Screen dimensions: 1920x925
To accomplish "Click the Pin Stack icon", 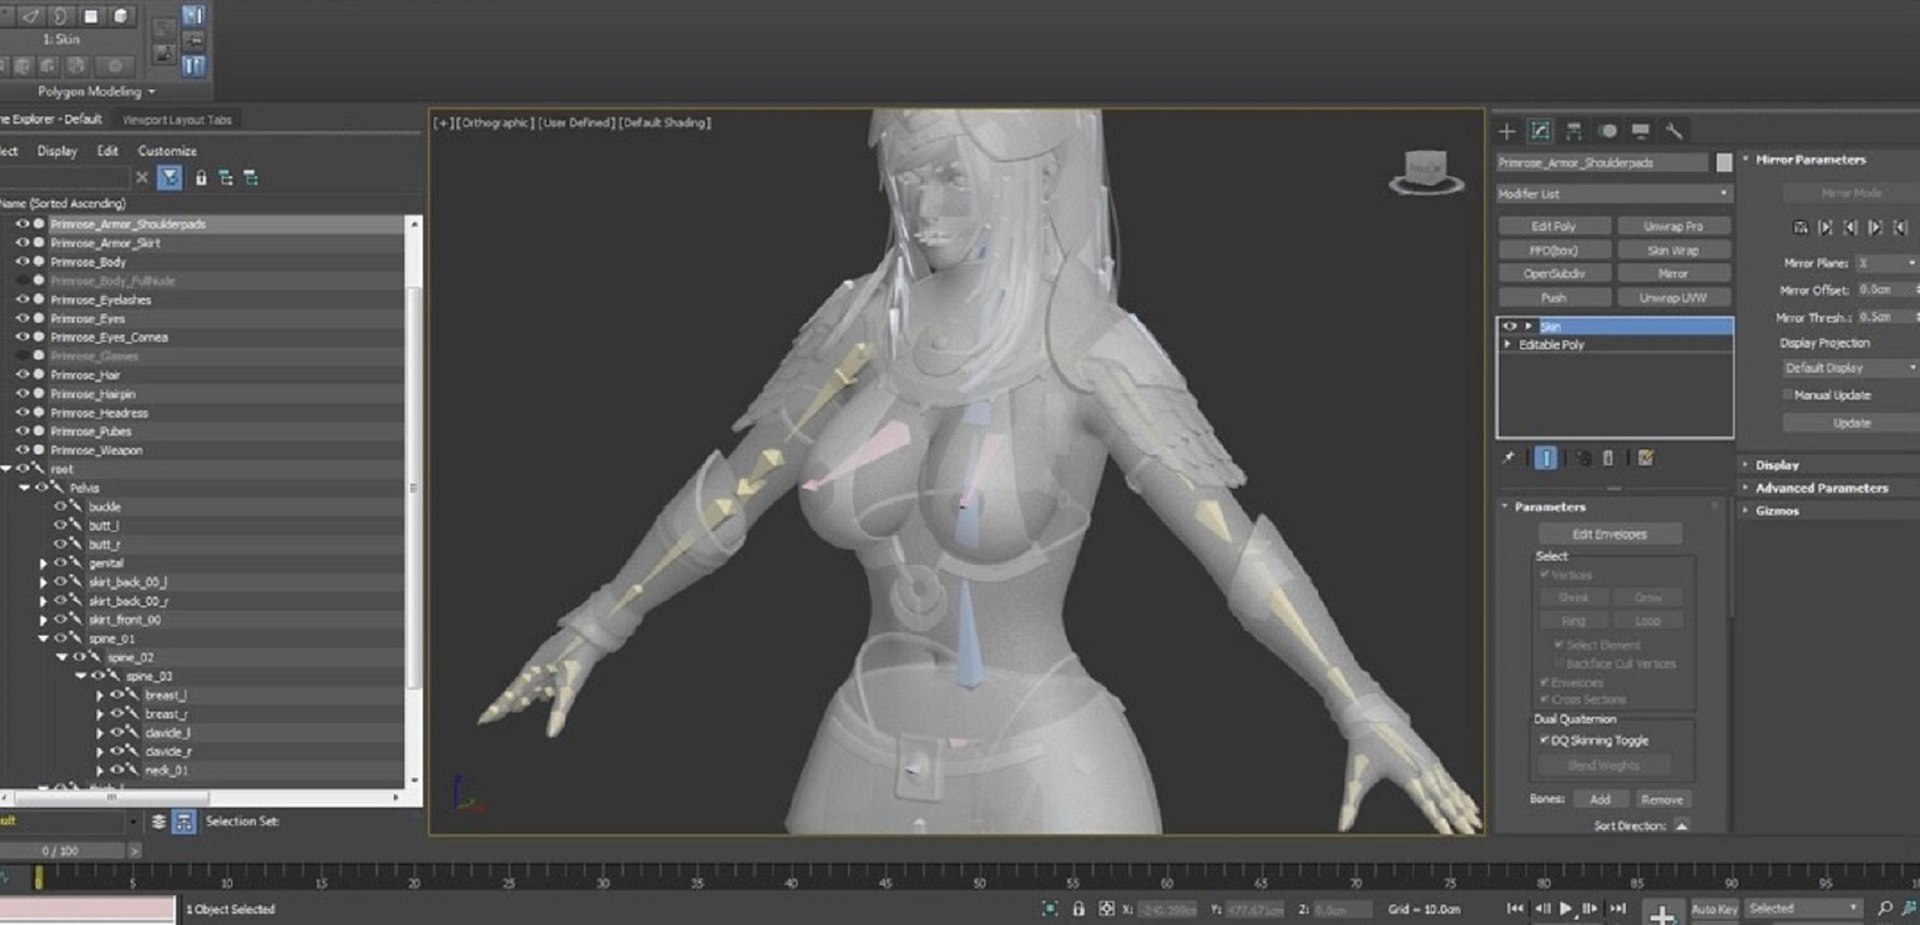I will point(1509,458).
